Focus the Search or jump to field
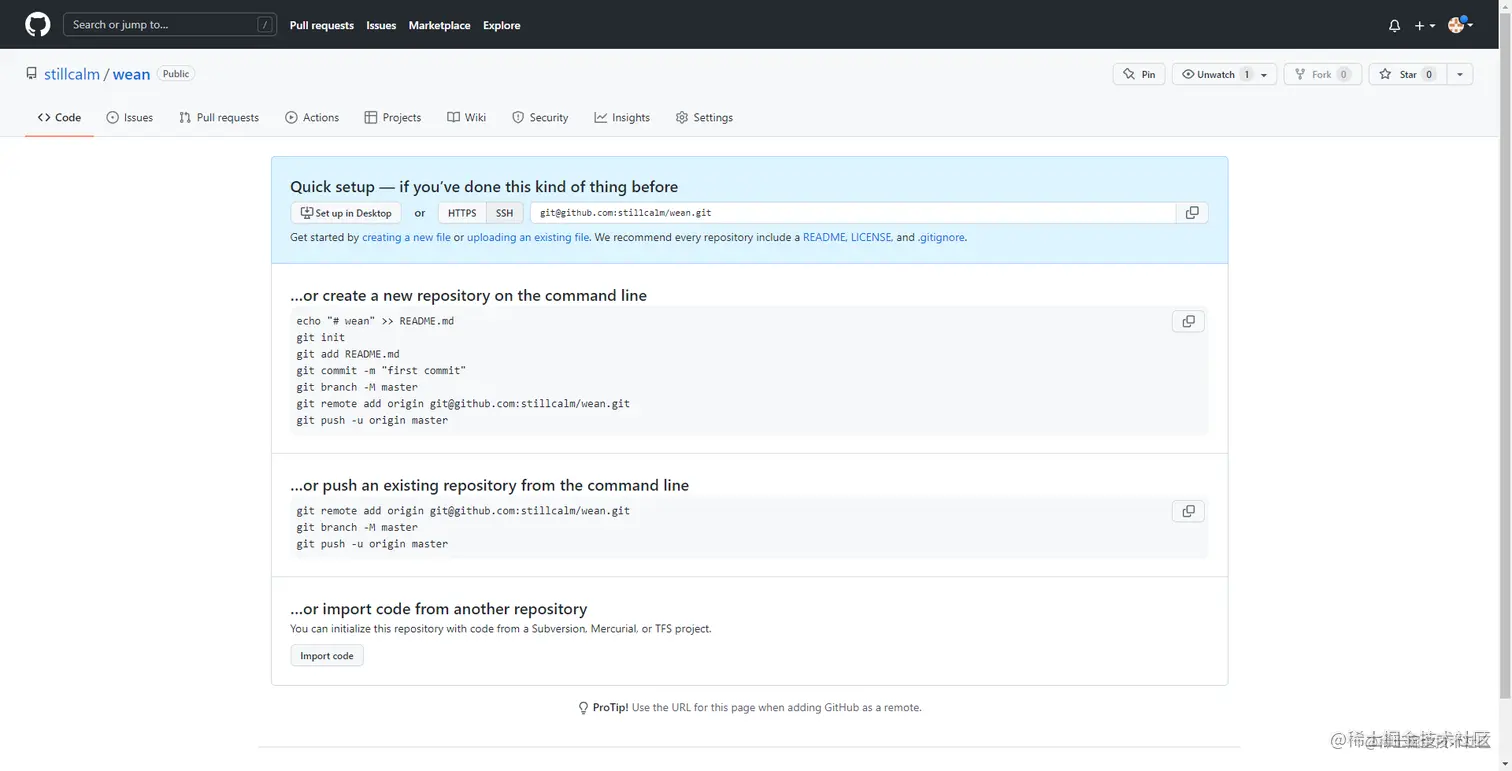 (170, 25)
